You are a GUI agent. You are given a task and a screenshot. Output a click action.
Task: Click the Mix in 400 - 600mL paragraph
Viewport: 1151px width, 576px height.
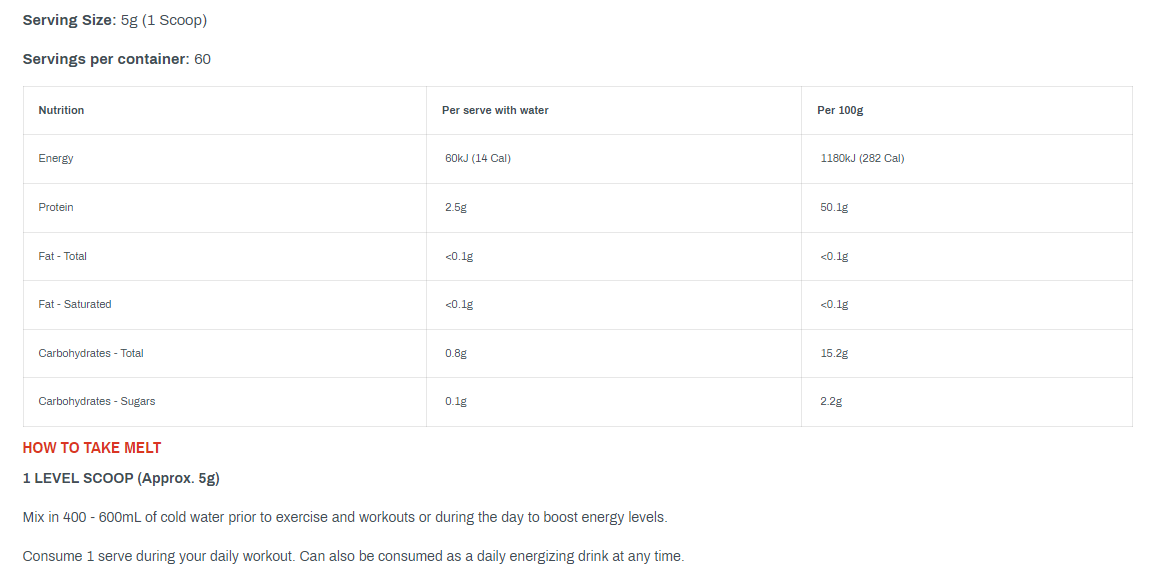(345, 517)
